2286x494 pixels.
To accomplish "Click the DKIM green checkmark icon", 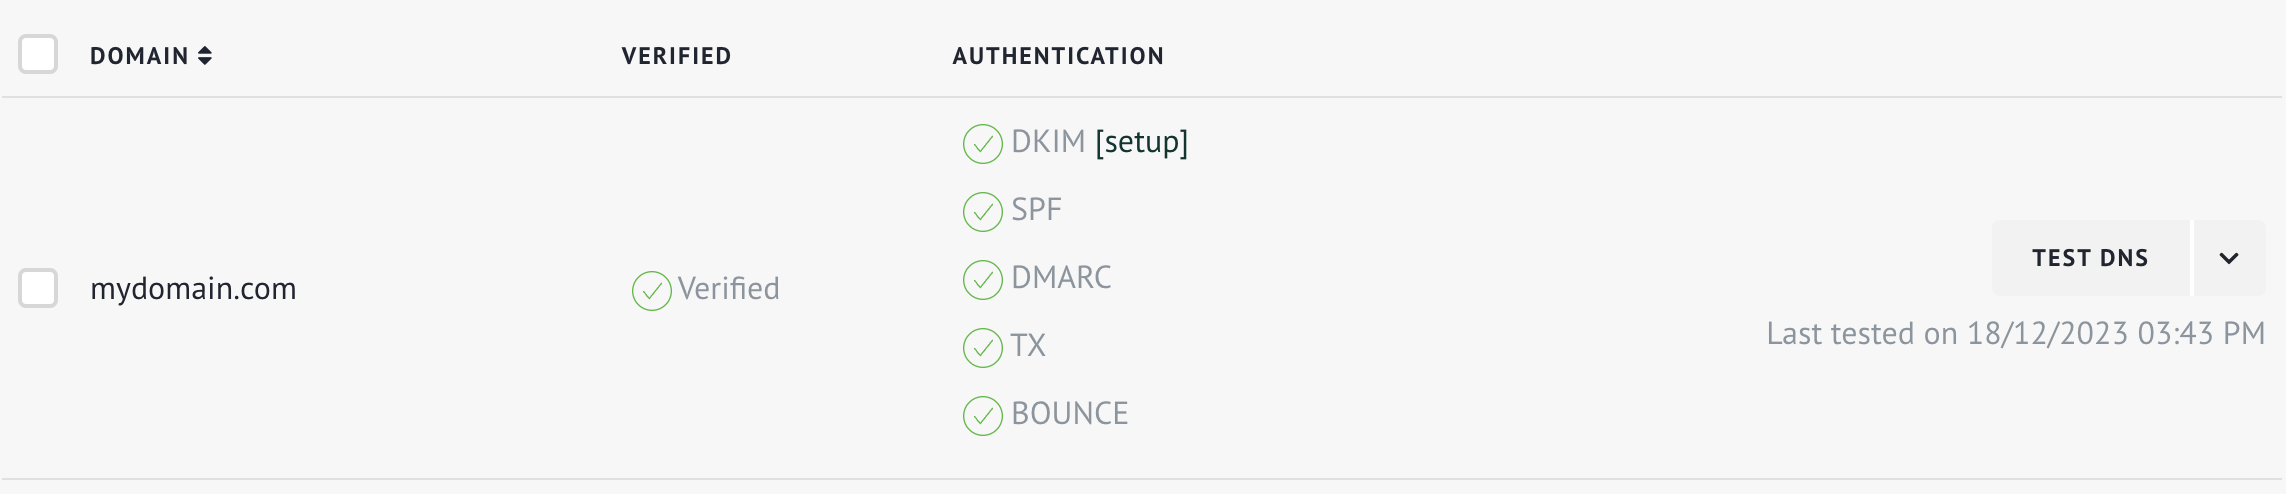I will [x=982, y=144].
